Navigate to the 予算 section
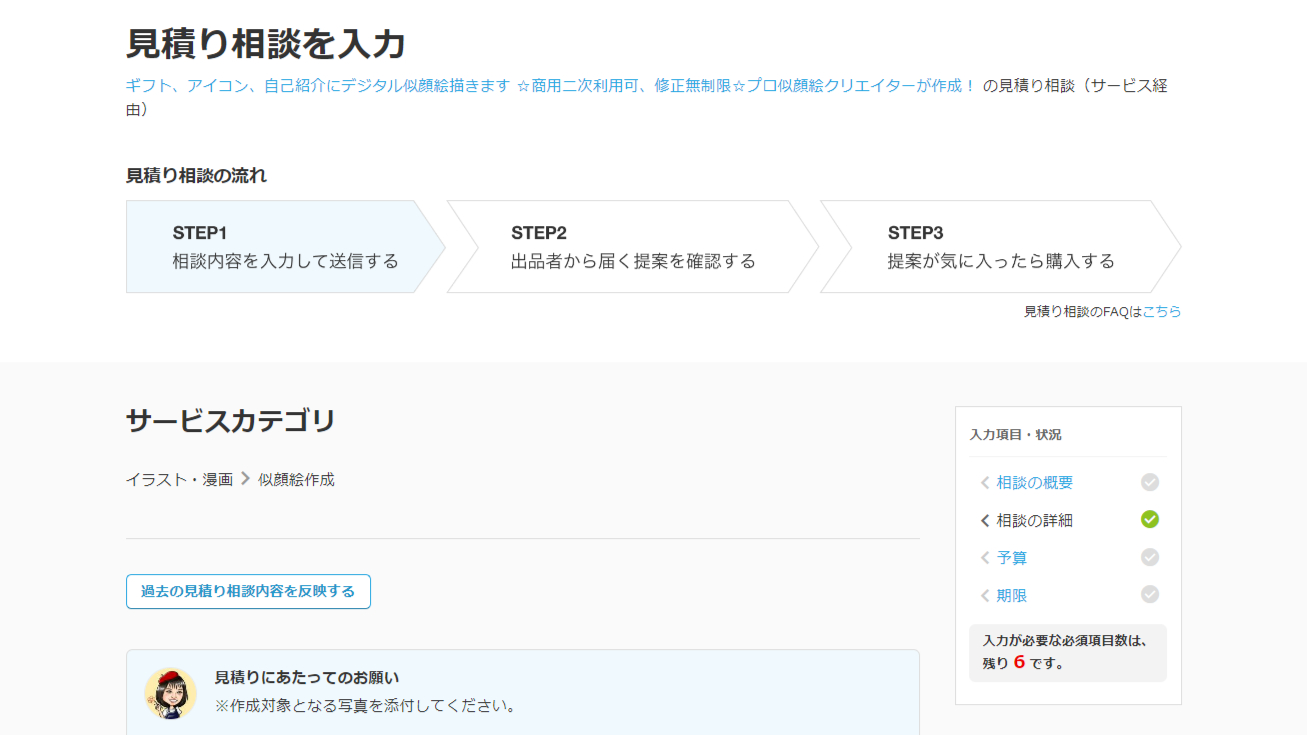 1012,558
